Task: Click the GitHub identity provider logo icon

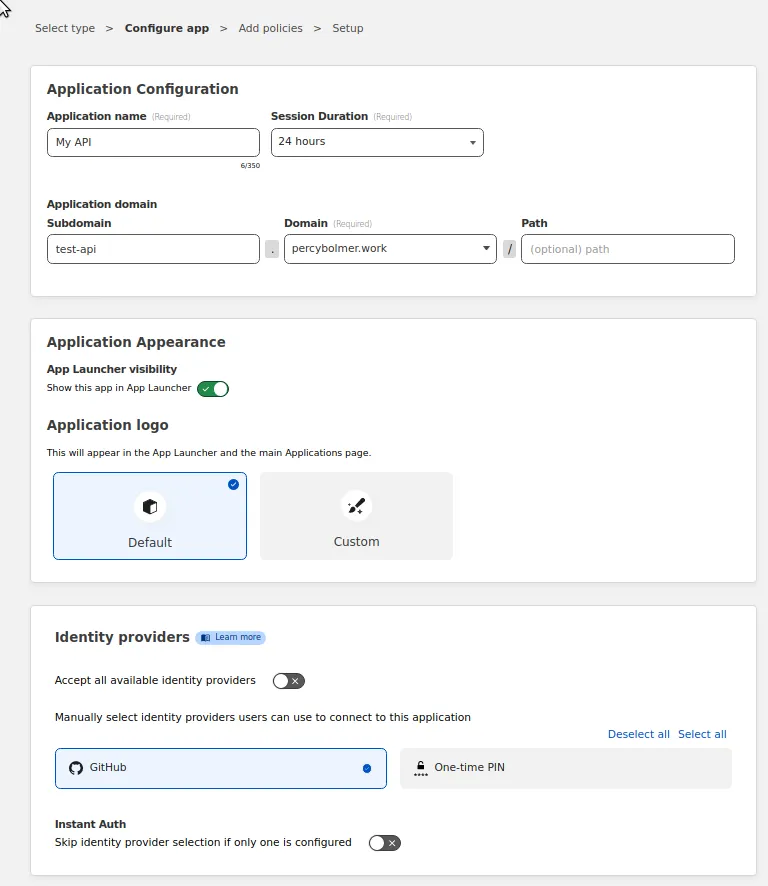Action: tap(76, 768)
